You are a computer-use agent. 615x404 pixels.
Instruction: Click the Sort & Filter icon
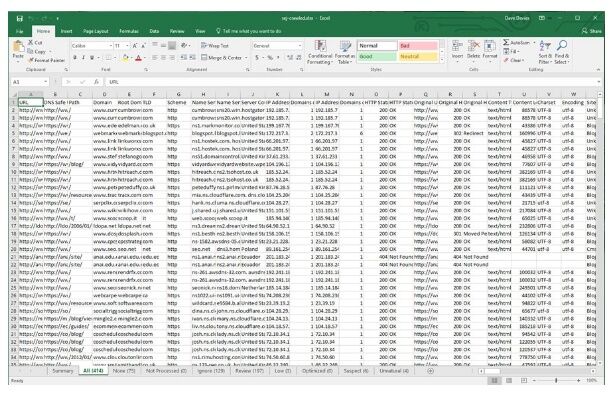pos(545,52)
